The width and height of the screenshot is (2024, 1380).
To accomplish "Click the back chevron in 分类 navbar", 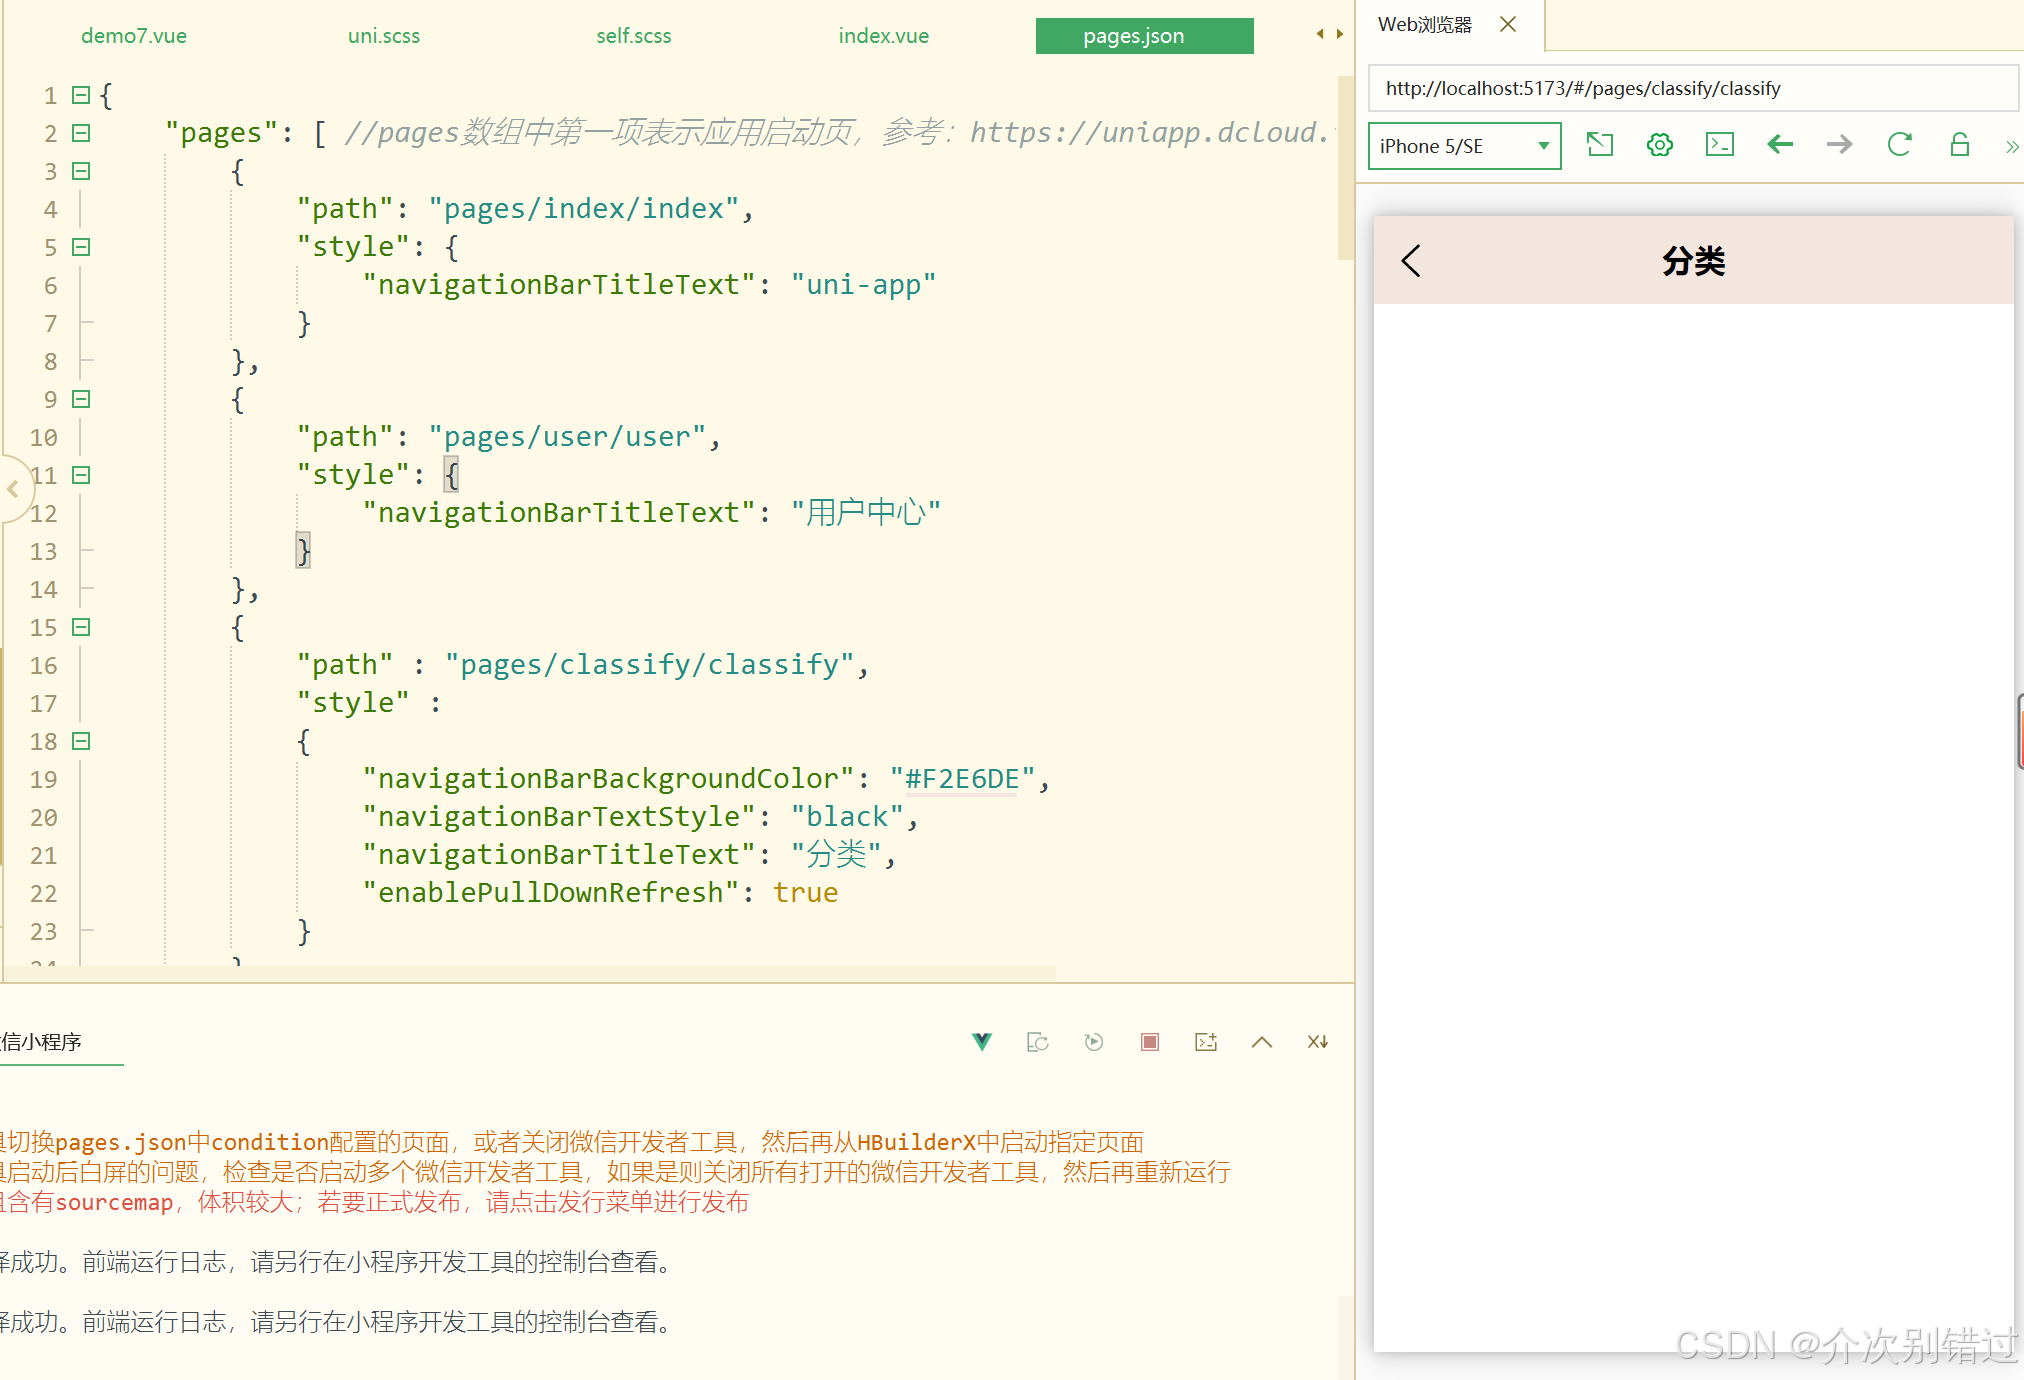I will pos(1411,261).
